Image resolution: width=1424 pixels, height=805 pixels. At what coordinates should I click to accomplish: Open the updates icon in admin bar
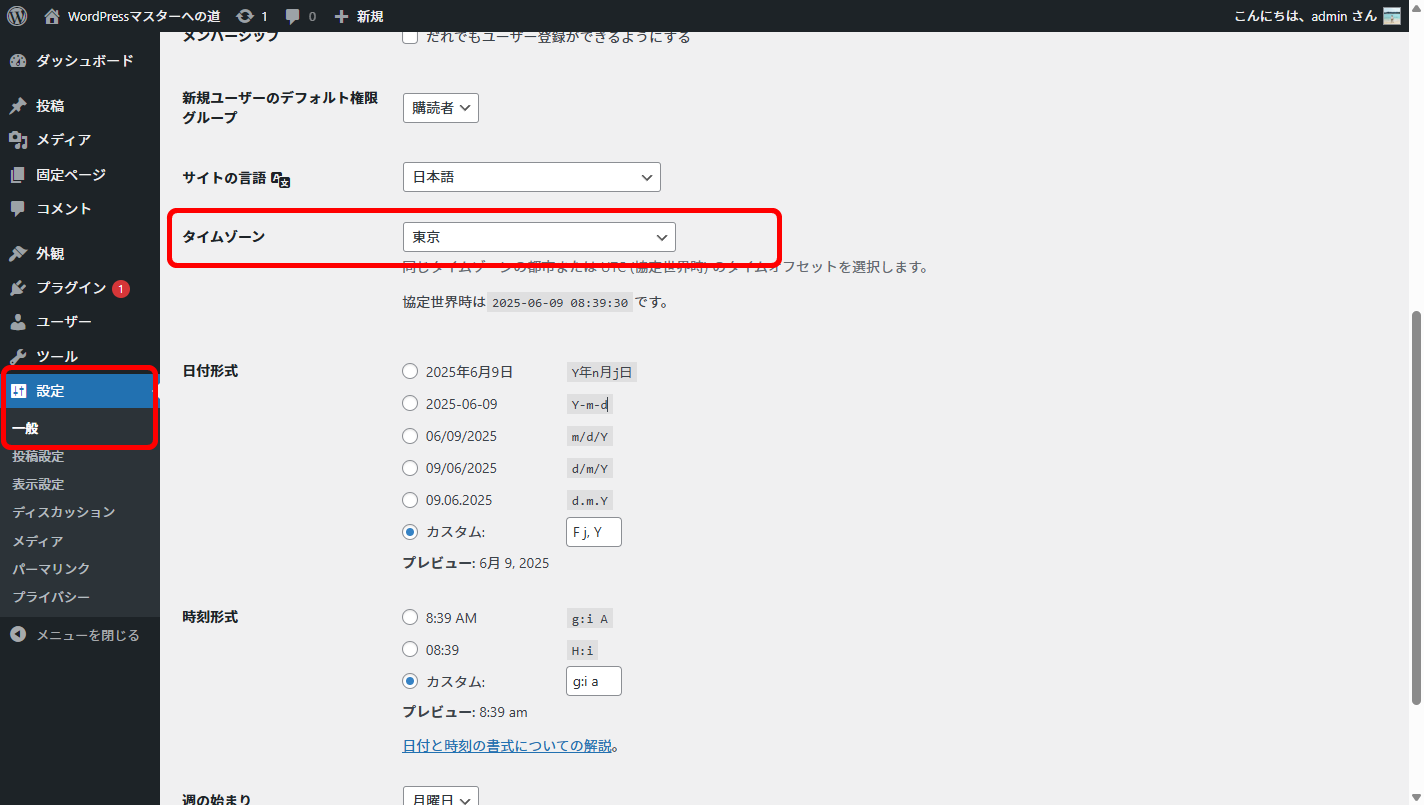click(x=245, y=16)
